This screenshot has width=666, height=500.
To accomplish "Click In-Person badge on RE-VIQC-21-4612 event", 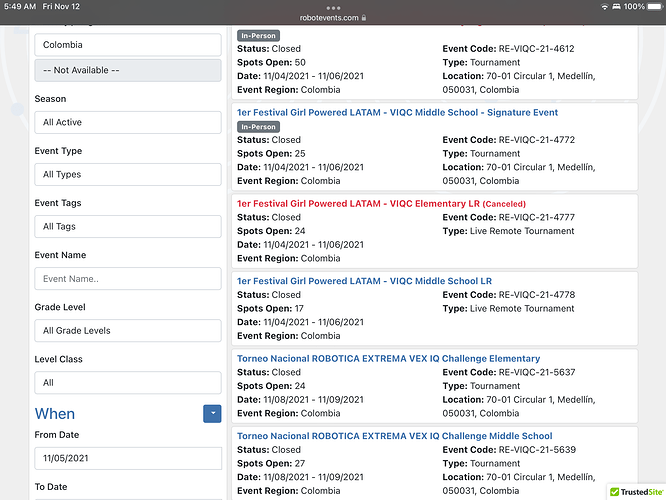I will tap(258, 36).
